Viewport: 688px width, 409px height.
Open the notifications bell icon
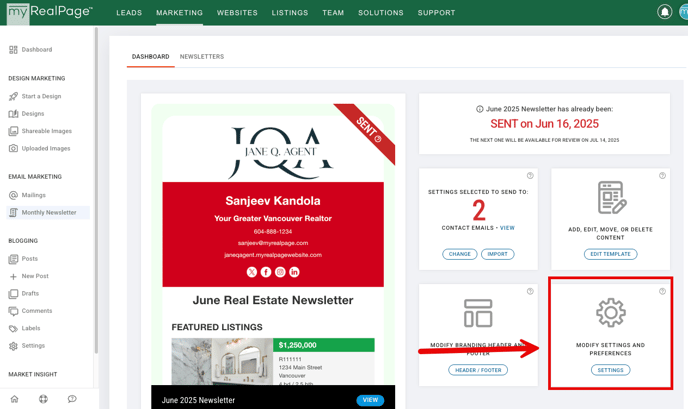tap(664, 12)
